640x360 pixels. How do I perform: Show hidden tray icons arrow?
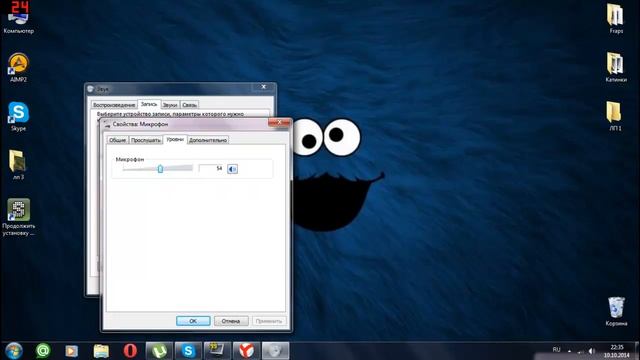(569, 351)
